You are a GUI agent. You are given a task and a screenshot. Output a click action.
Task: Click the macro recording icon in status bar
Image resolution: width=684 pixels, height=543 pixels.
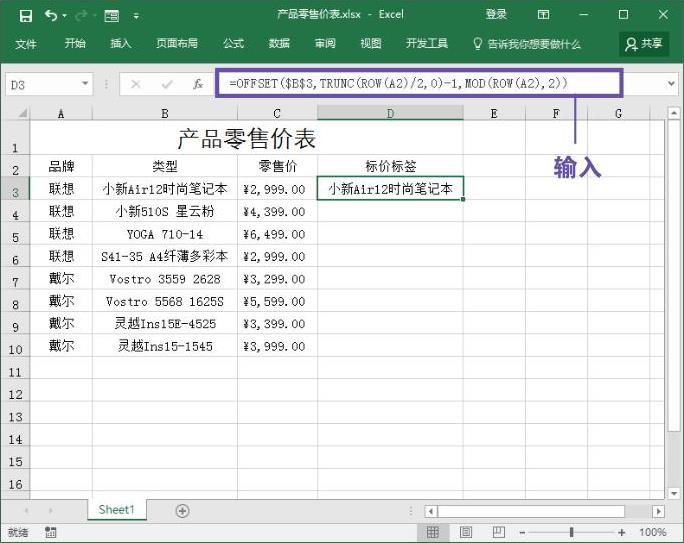[51, 532]
